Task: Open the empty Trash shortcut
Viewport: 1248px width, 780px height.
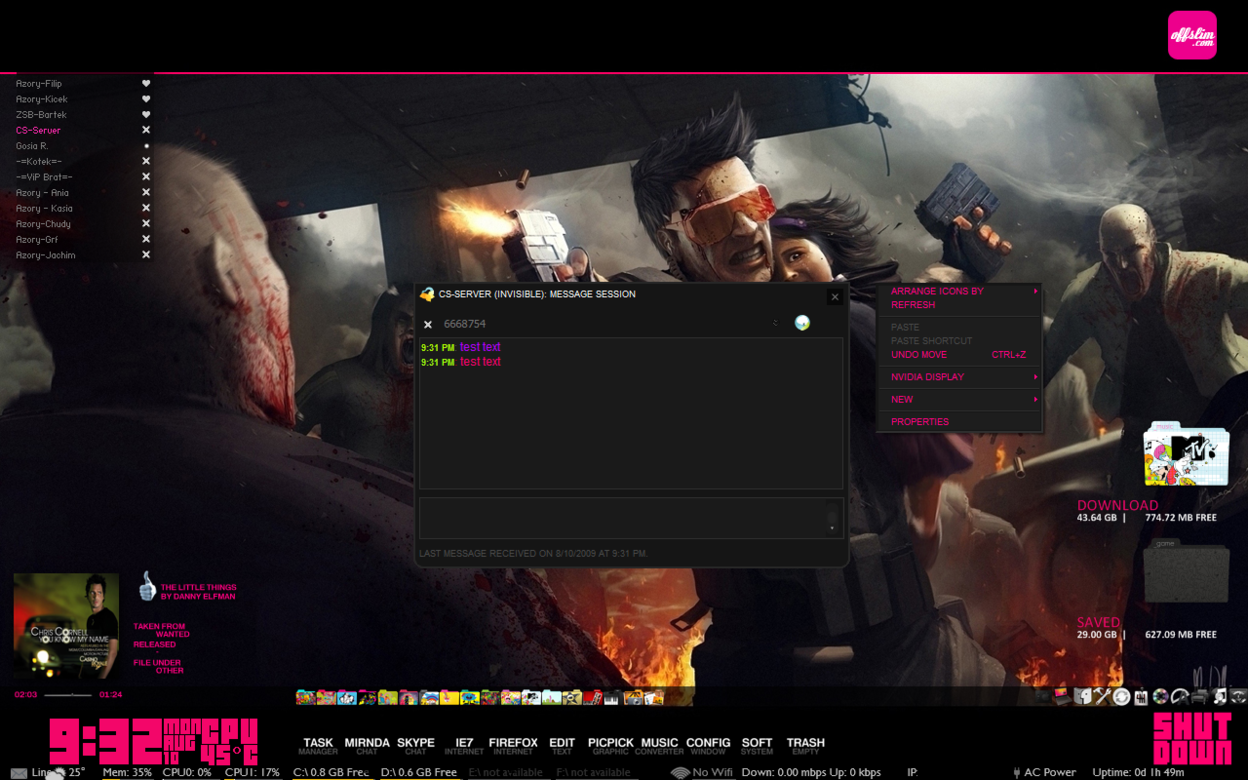Action: [x=805, y=746]
